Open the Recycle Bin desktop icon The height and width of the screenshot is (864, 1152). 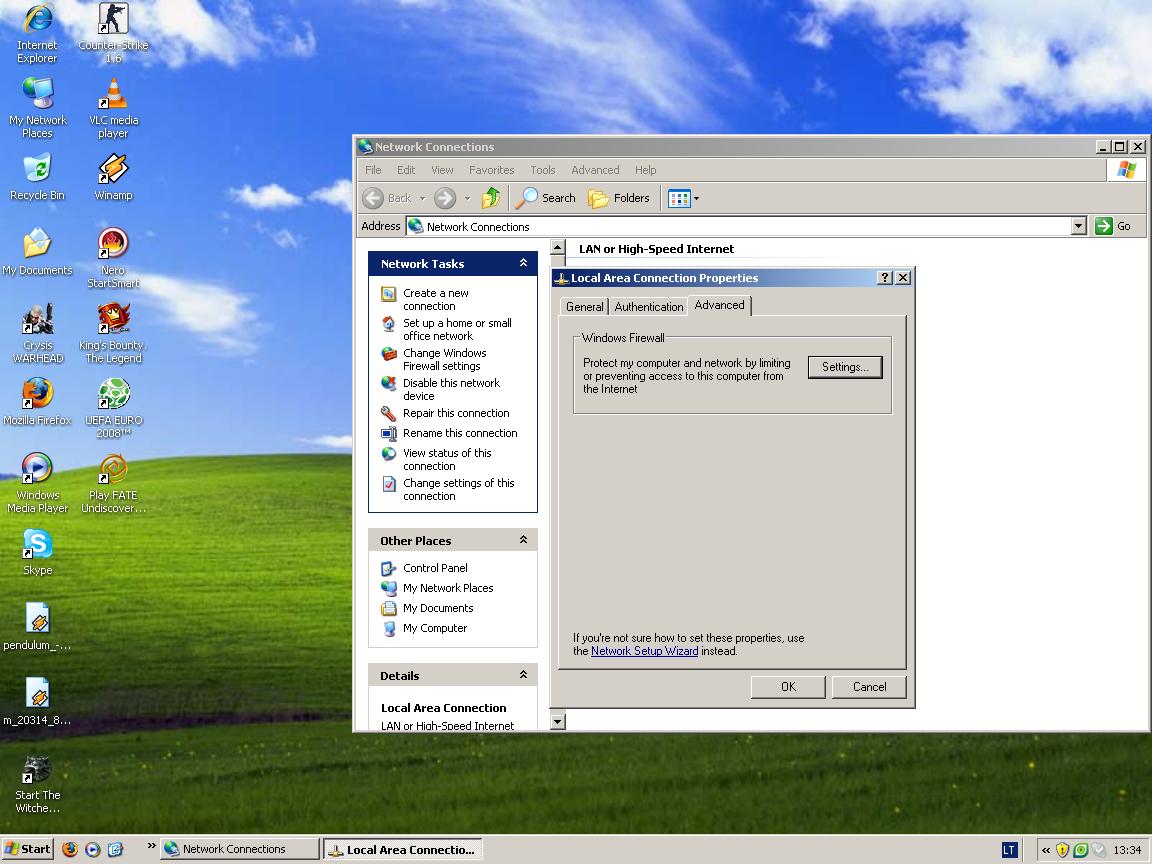click(x=37, y=177)
